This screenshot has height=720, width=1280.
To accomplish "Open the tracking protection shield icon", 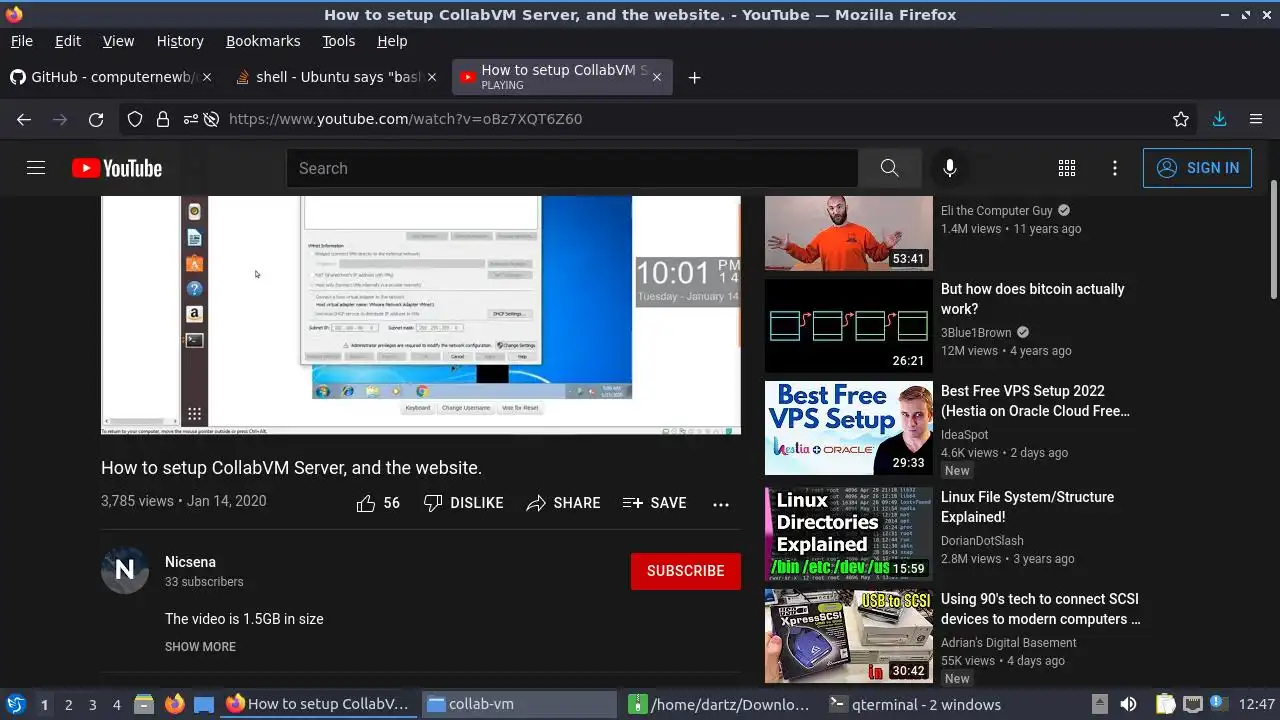I will [x=135, y=119].
